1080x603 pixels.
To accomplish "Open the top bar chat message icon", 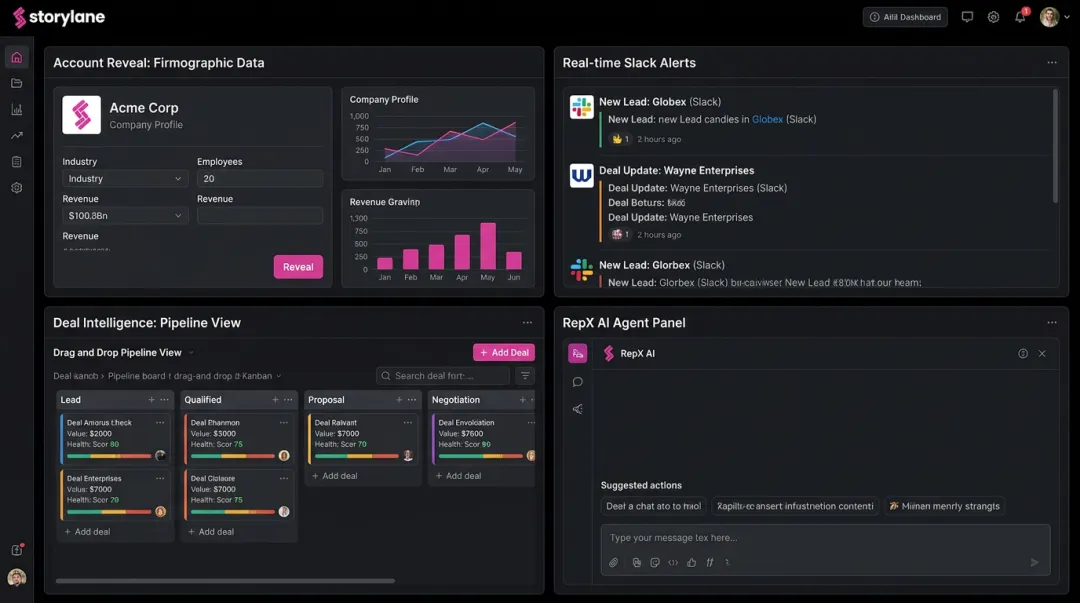I will click(967, 17).
